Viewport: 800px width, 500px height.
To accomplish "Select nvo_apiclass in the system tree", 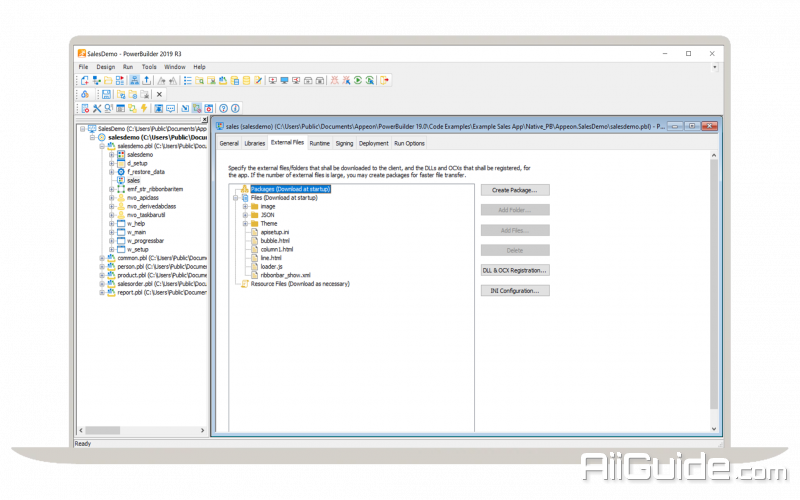I will coord(143,198).
